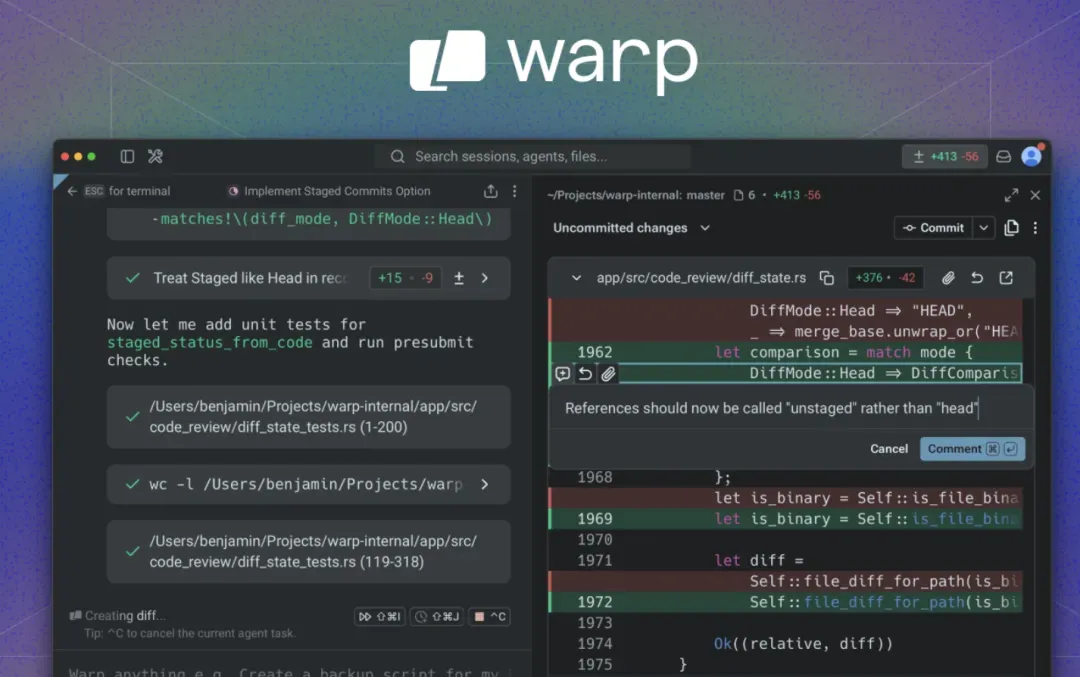
Task: Revert the selected DiffMode::Head line
Action: (585, 373)
